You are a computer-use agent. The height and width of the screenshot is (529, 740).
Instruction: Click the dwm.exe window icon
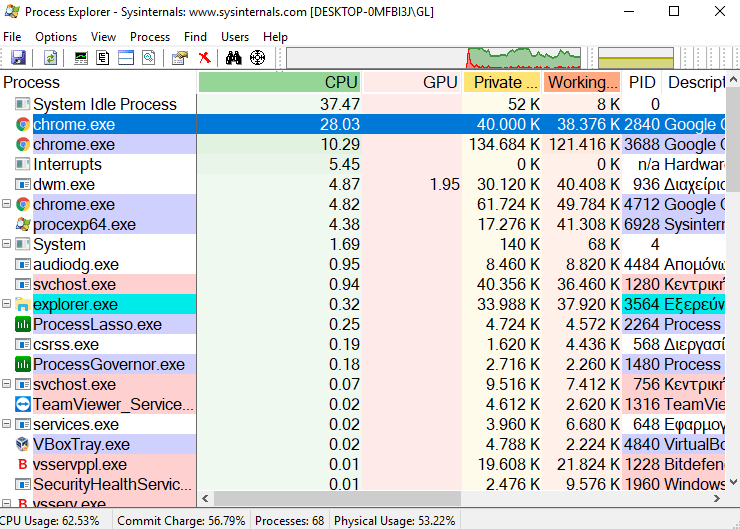point(23,185)
